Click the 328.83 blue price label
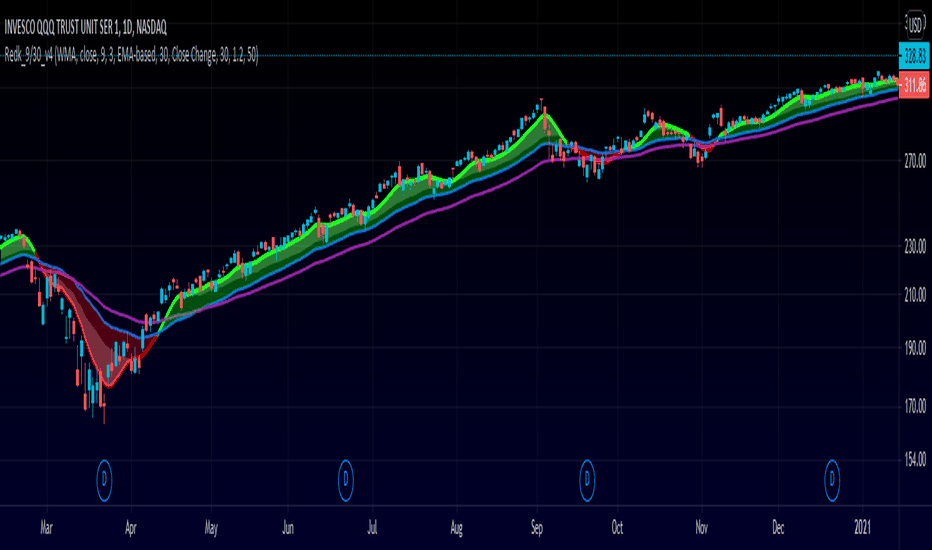Screen dimensions: 932x550 (x=914, y=56)
